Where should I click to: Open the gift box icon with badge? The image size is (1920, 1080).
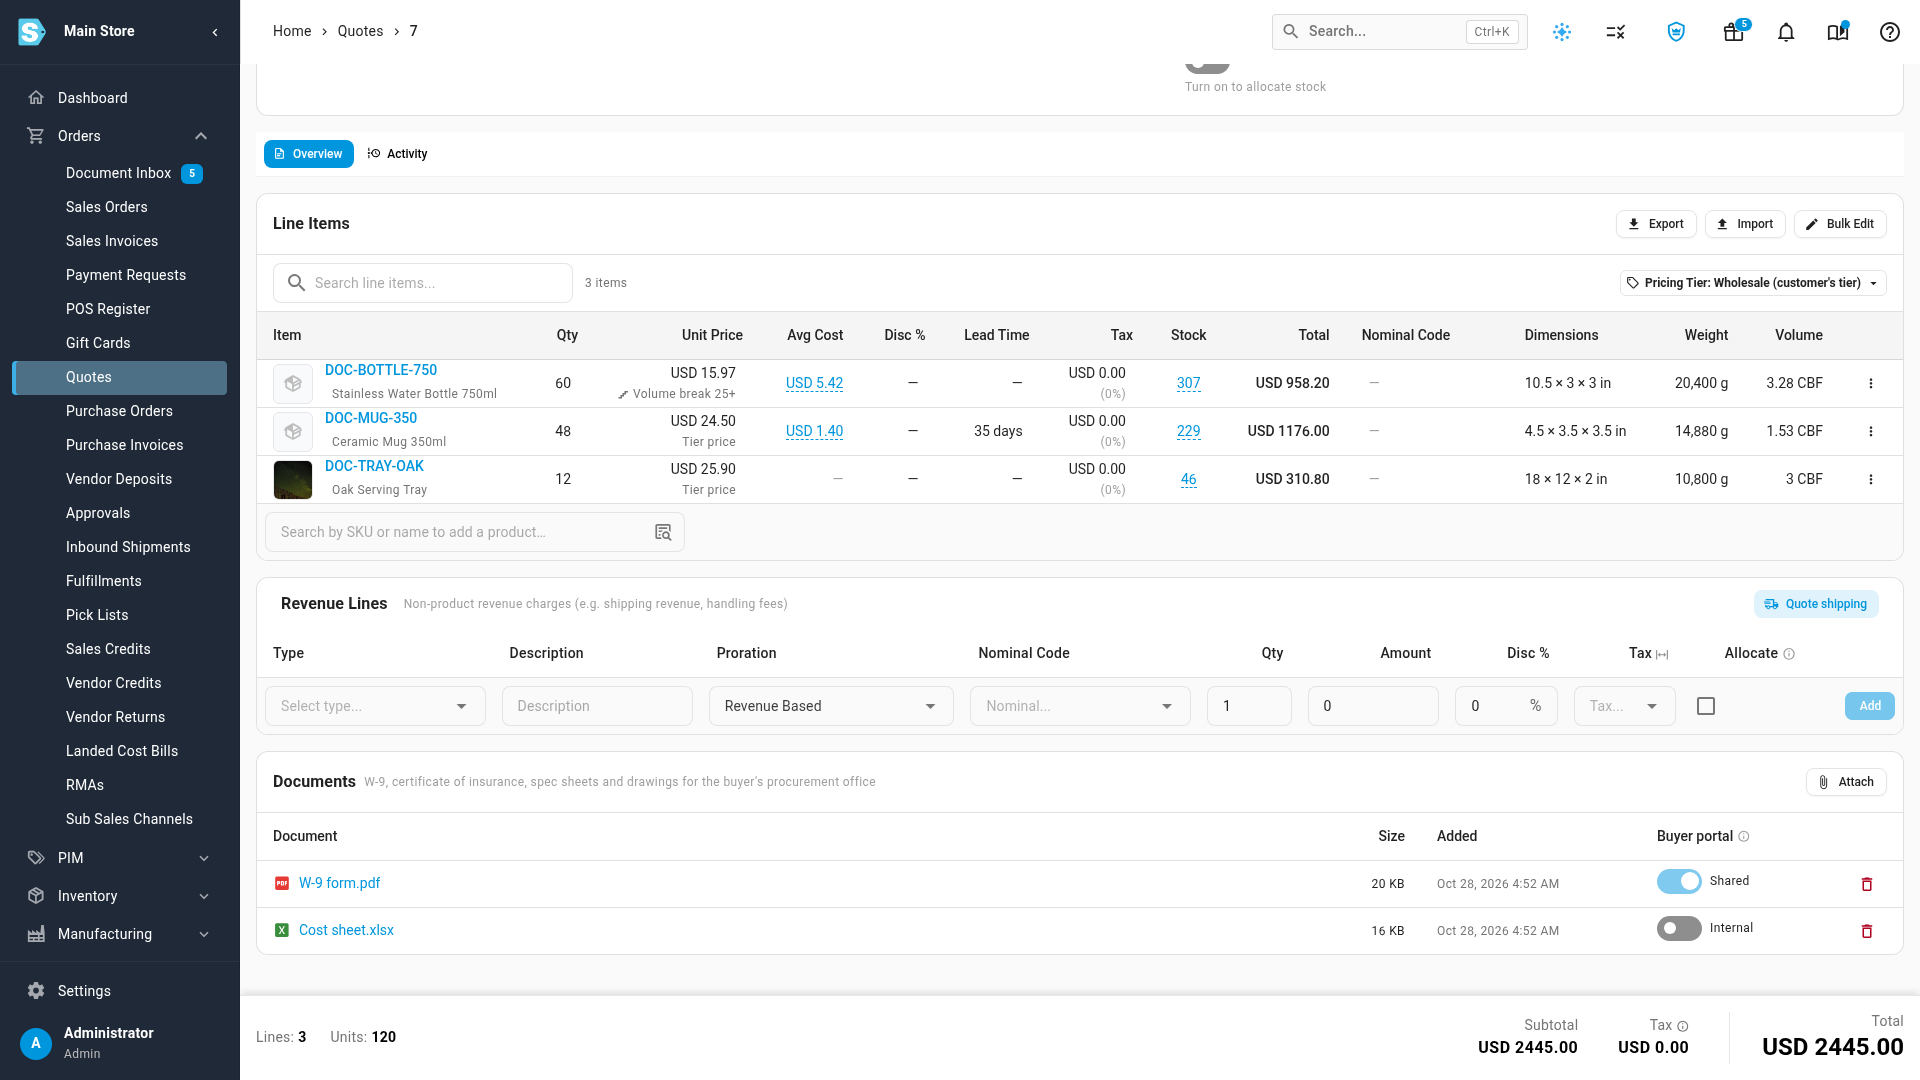pos(1734,32)
